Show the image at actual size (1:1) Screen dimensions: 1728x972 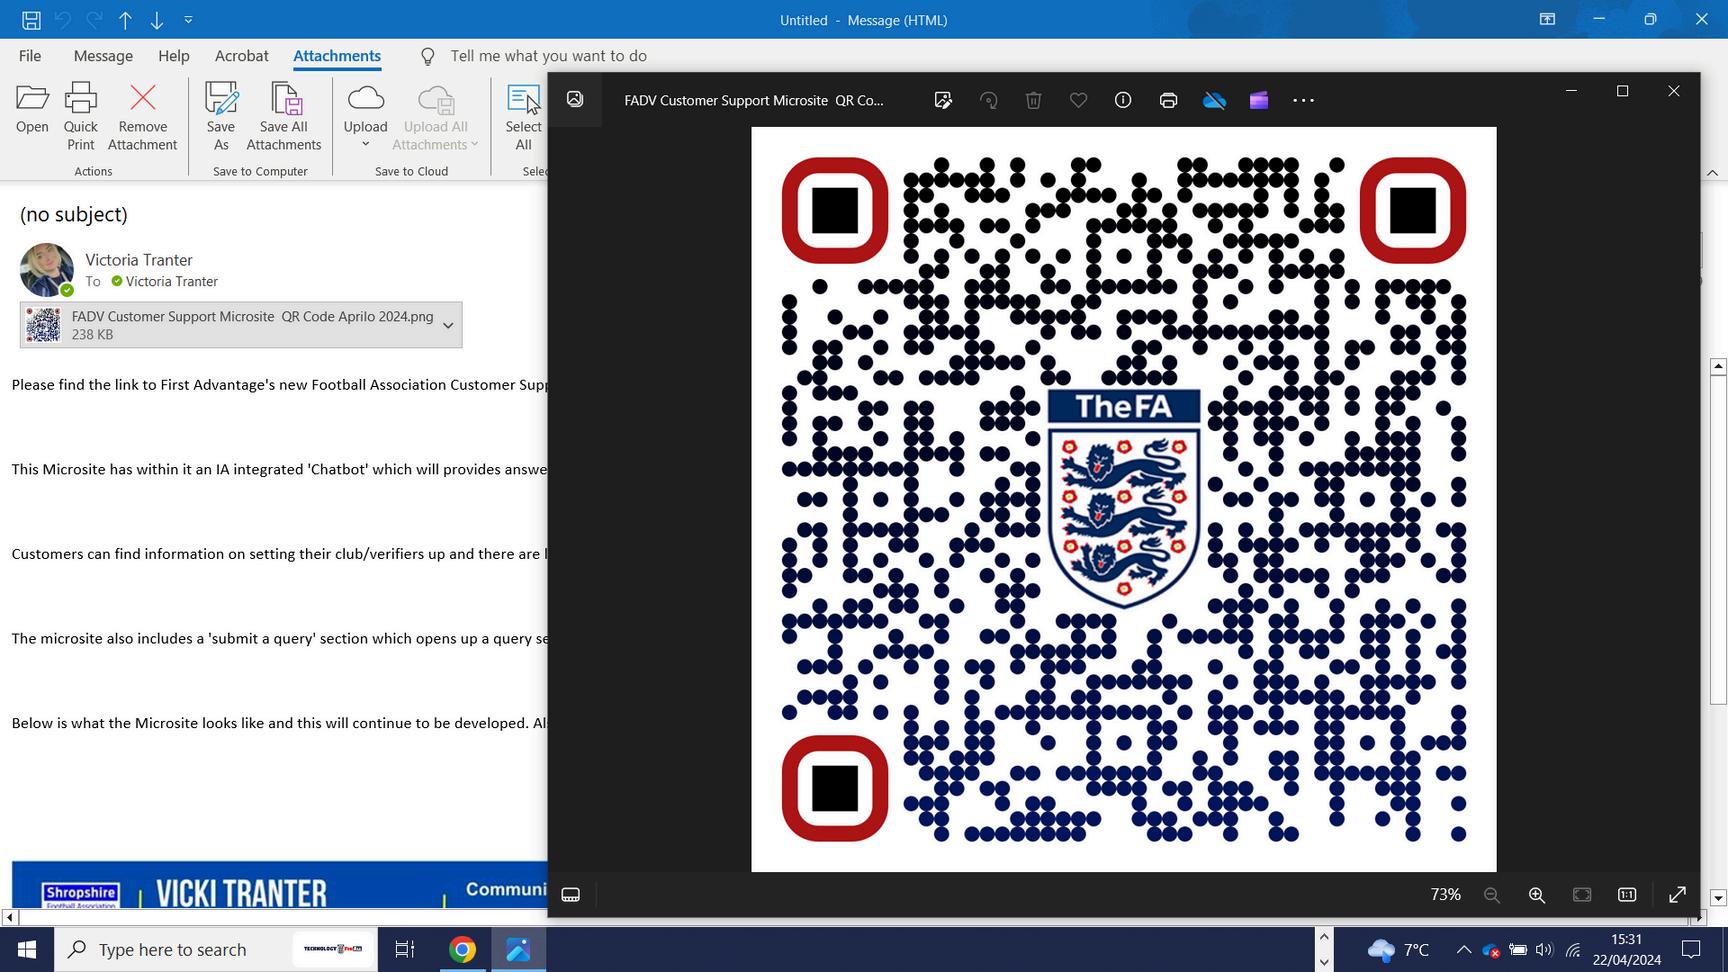coord(1627,895)
